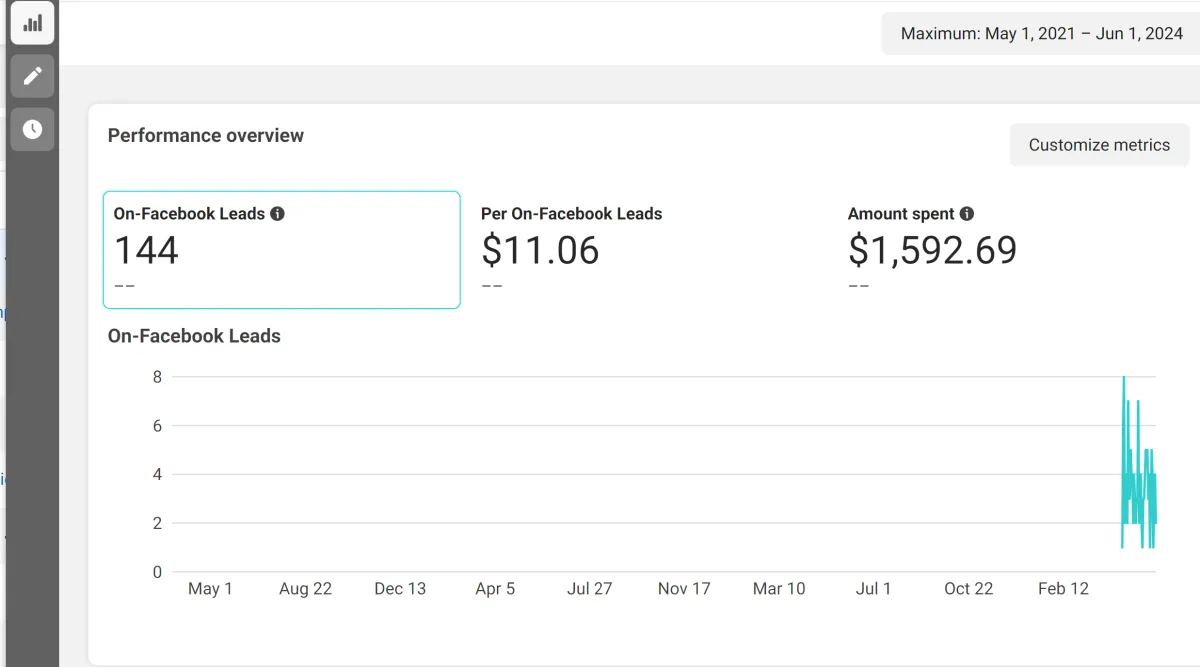The width and height of the screenshot is (1200, 667).
Task: Click the May 1 axis label
Action: click(210, 589)
